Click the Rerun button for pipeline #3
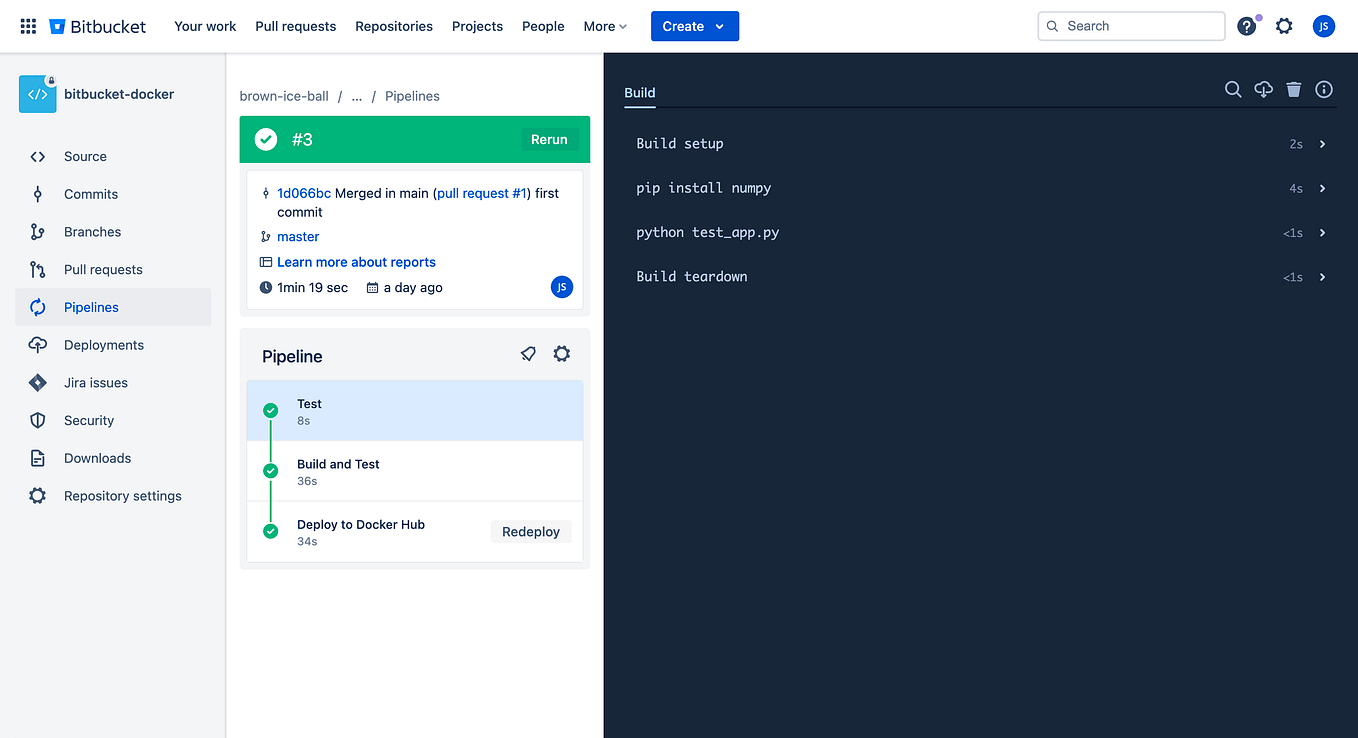 point(549,139)
